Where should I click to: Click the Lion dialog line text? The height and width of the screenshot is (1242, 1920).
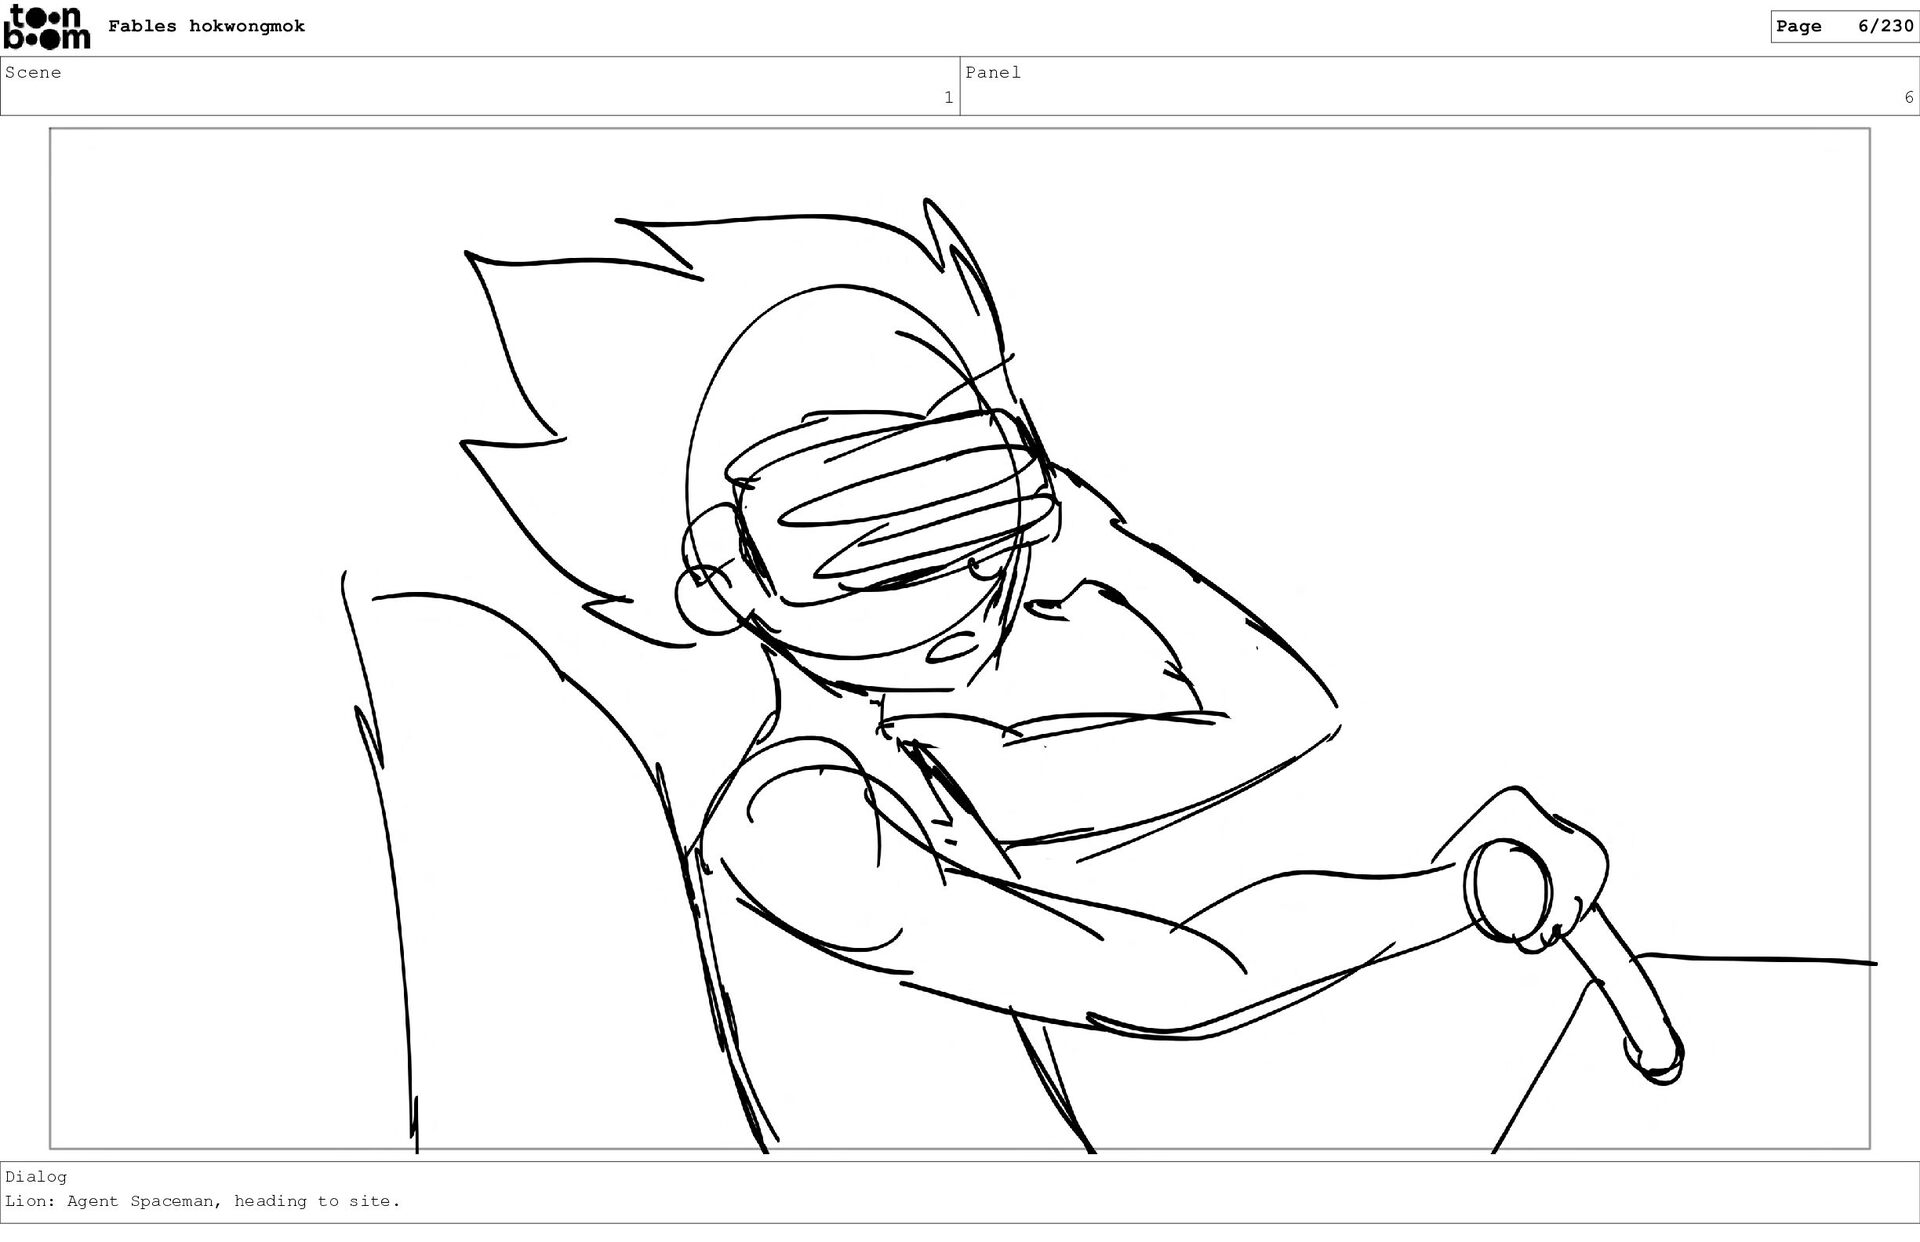point(203,1202)
